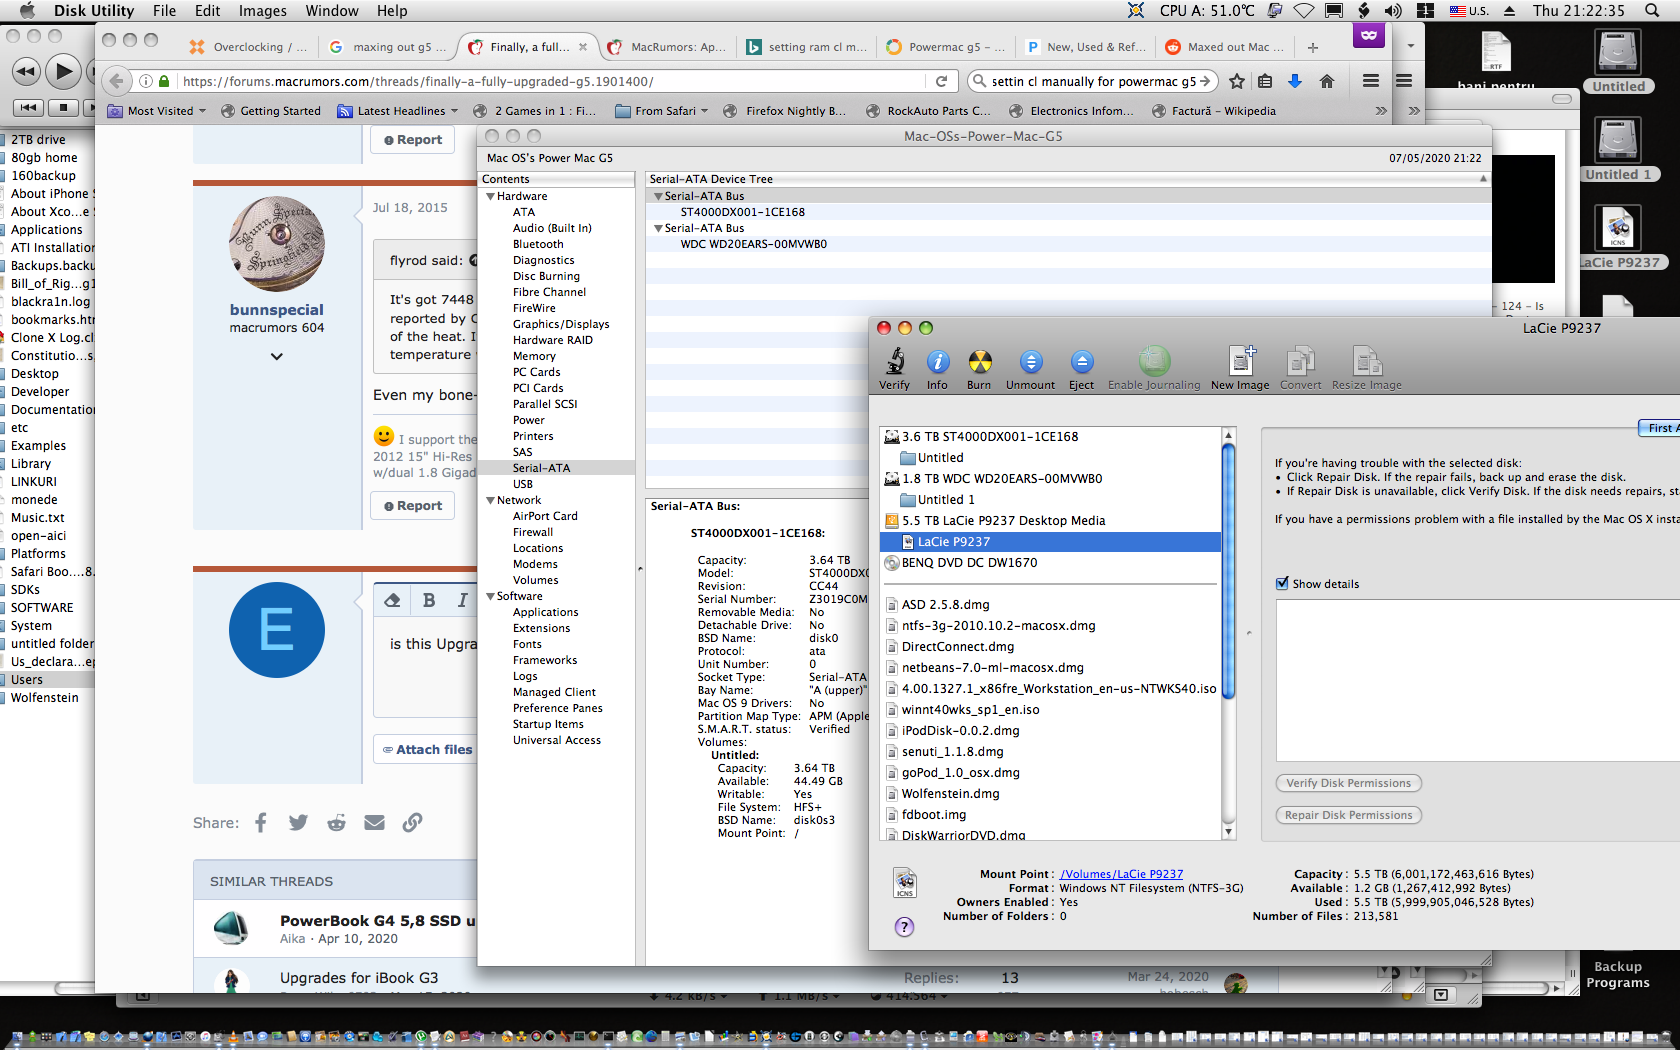
Task: Open the Window menu
Action: click(x=331, y=10)
